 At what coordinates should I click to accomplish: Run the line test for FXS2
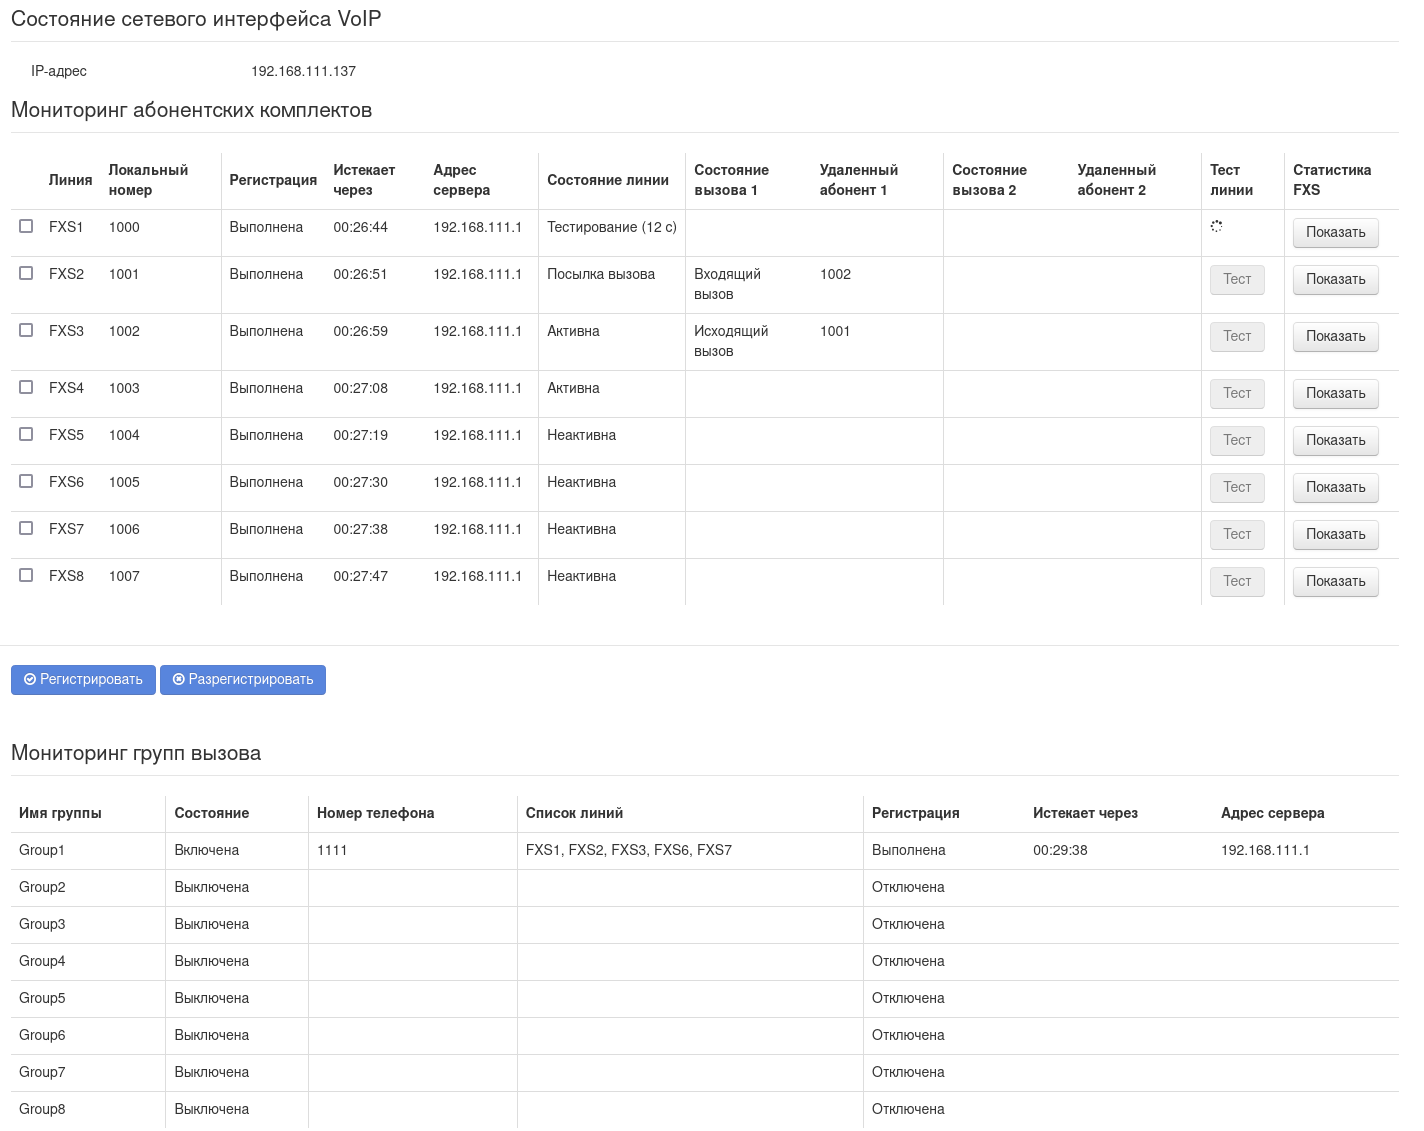(1237, 279)
